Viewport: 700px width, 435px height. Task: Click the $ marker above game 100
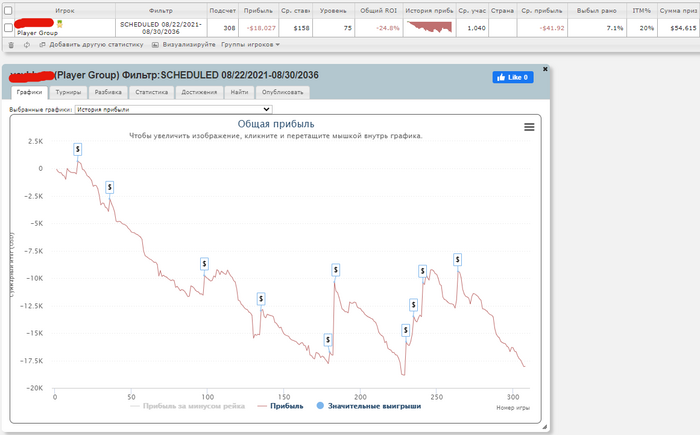click(204, 264)
